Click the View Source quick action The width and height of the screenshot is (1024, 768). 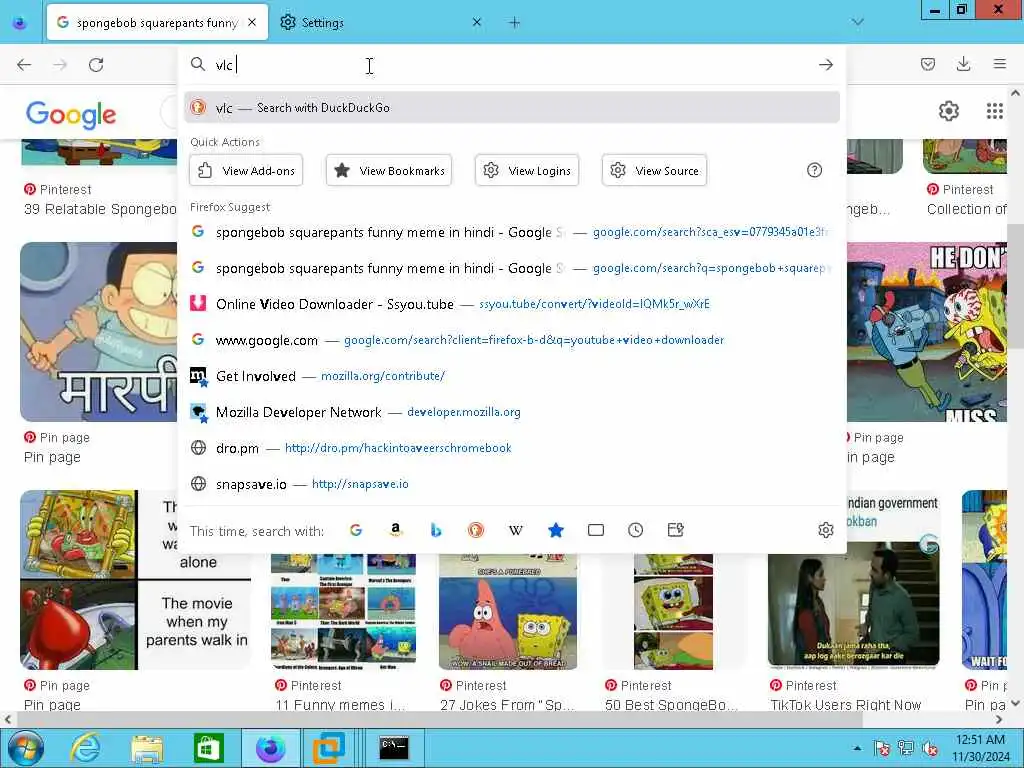654,170
